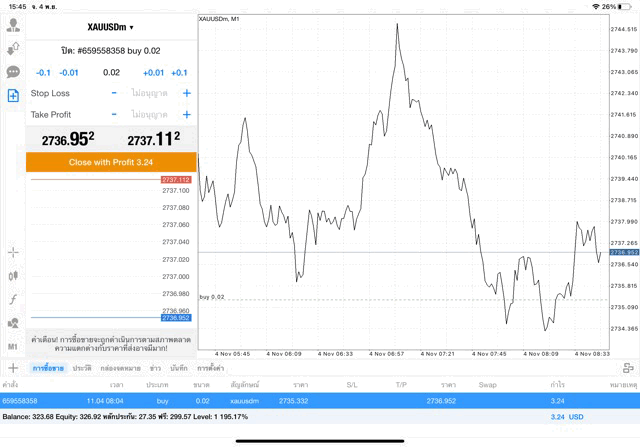Switch to the ข่าว news tab
The image size is (640, 447).
click(x=155, y=369)
